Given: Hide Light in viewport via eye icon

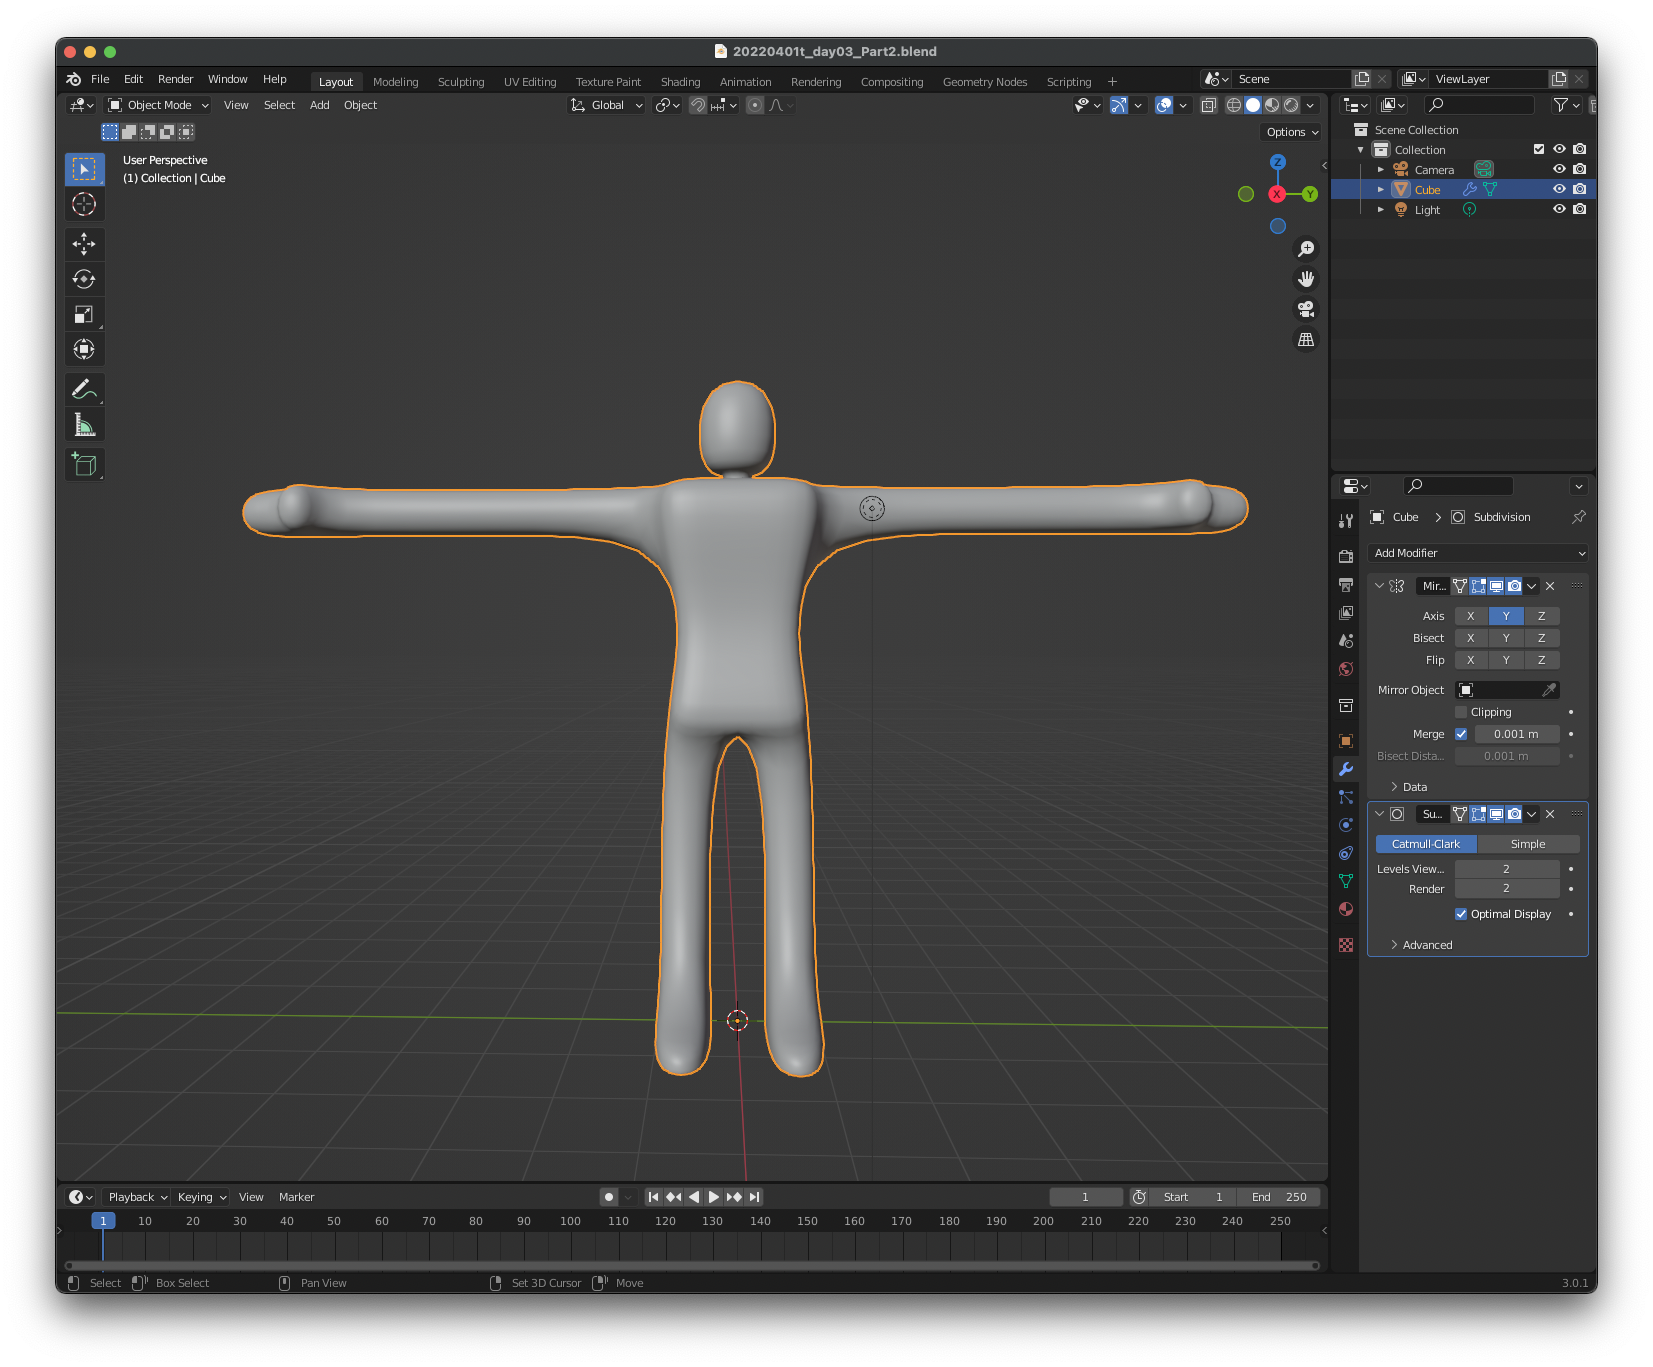Looking at the screenshot, I should tap(1559, 209).
